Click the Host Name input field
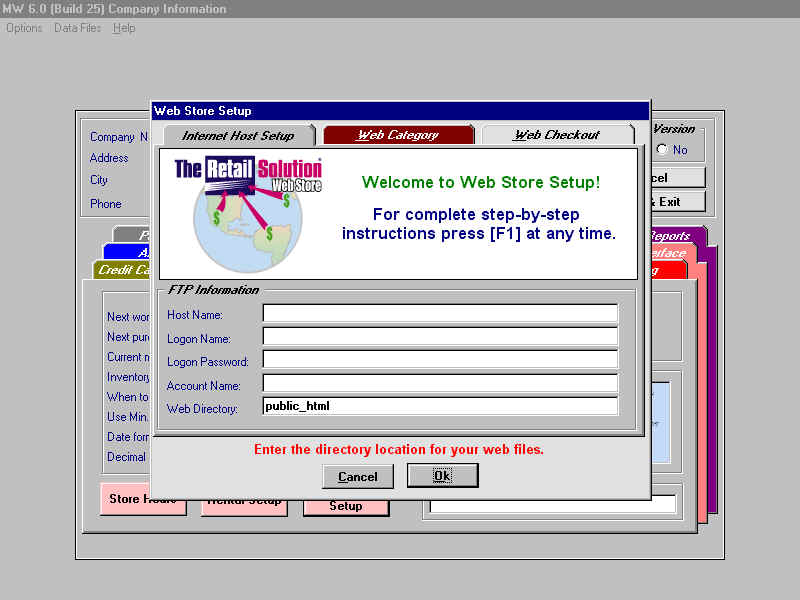The height and width of the screenshot is (600, 800). point(440,313)
